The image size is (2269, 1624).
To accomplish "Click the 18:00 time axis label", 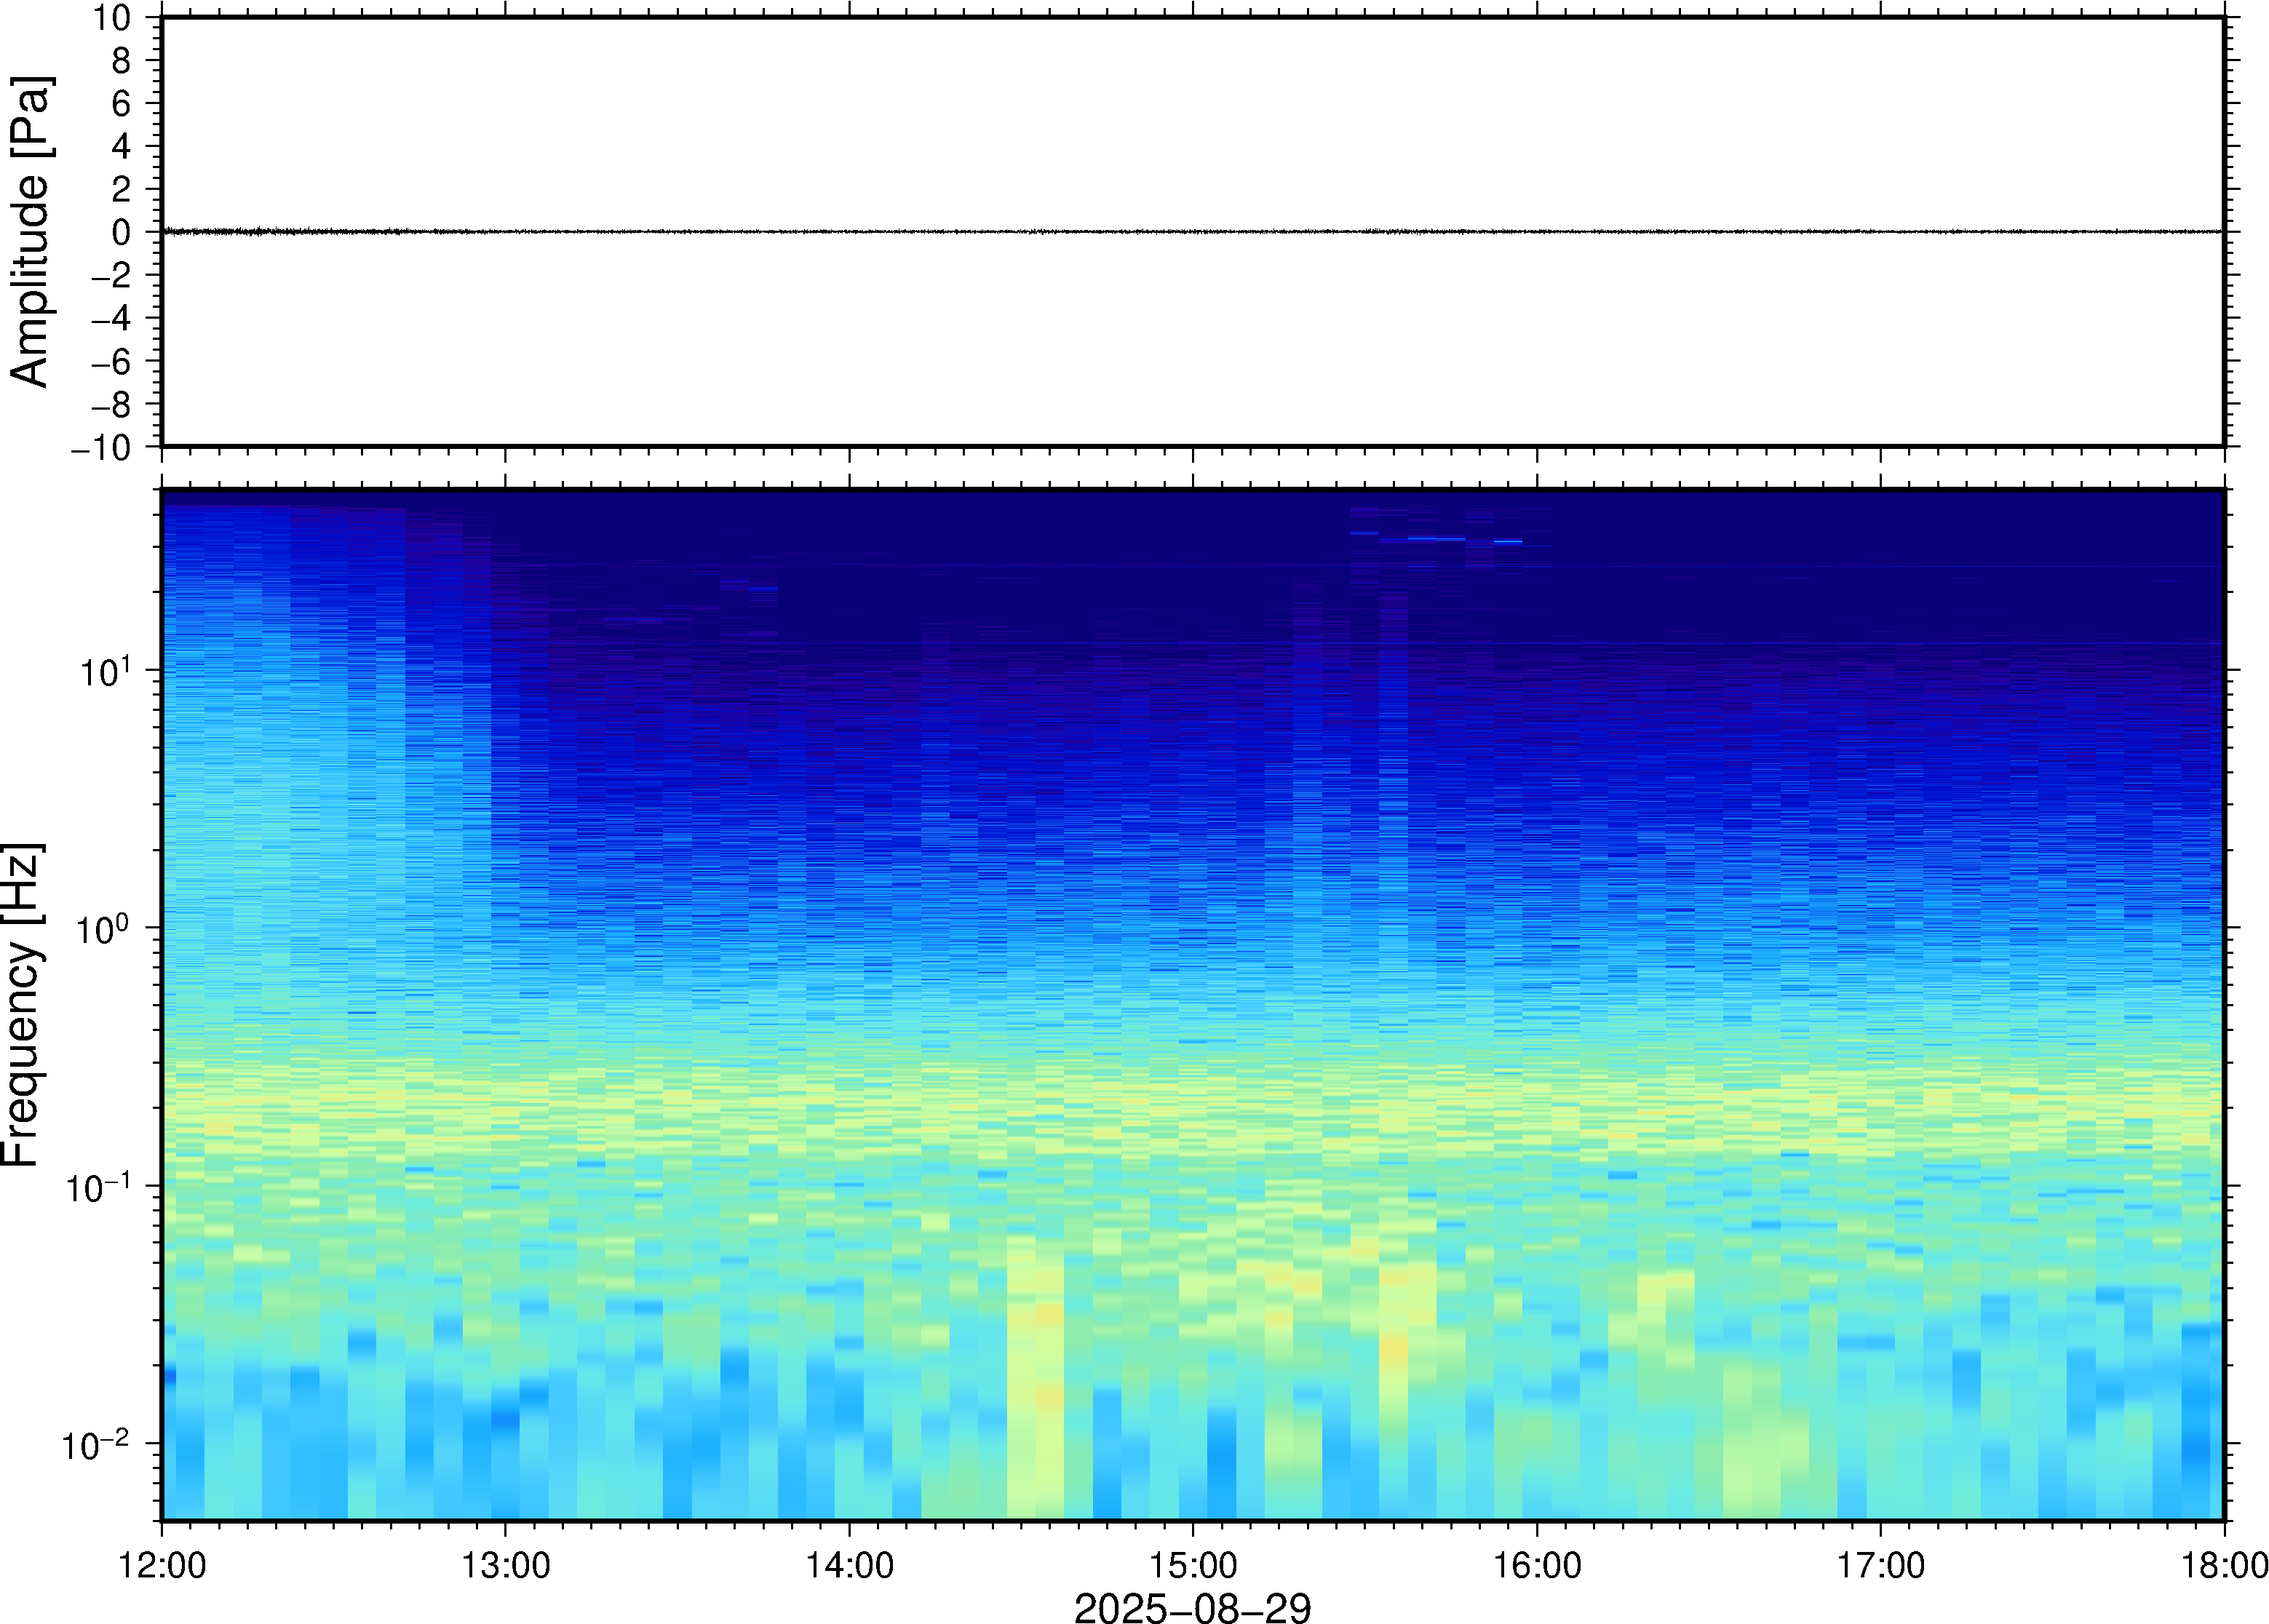I will (x=2224, y=1565).
